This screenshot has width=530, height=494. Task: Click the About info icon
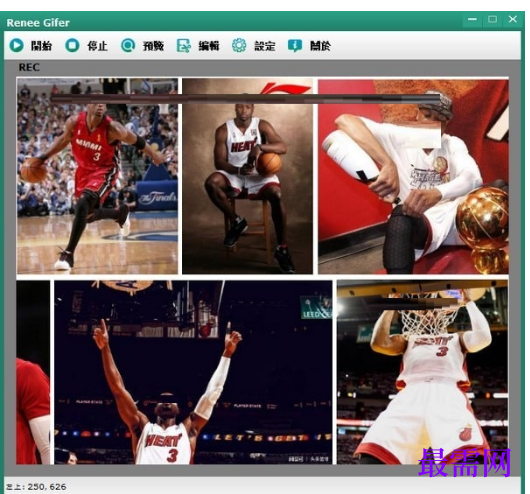coord(295,46)
